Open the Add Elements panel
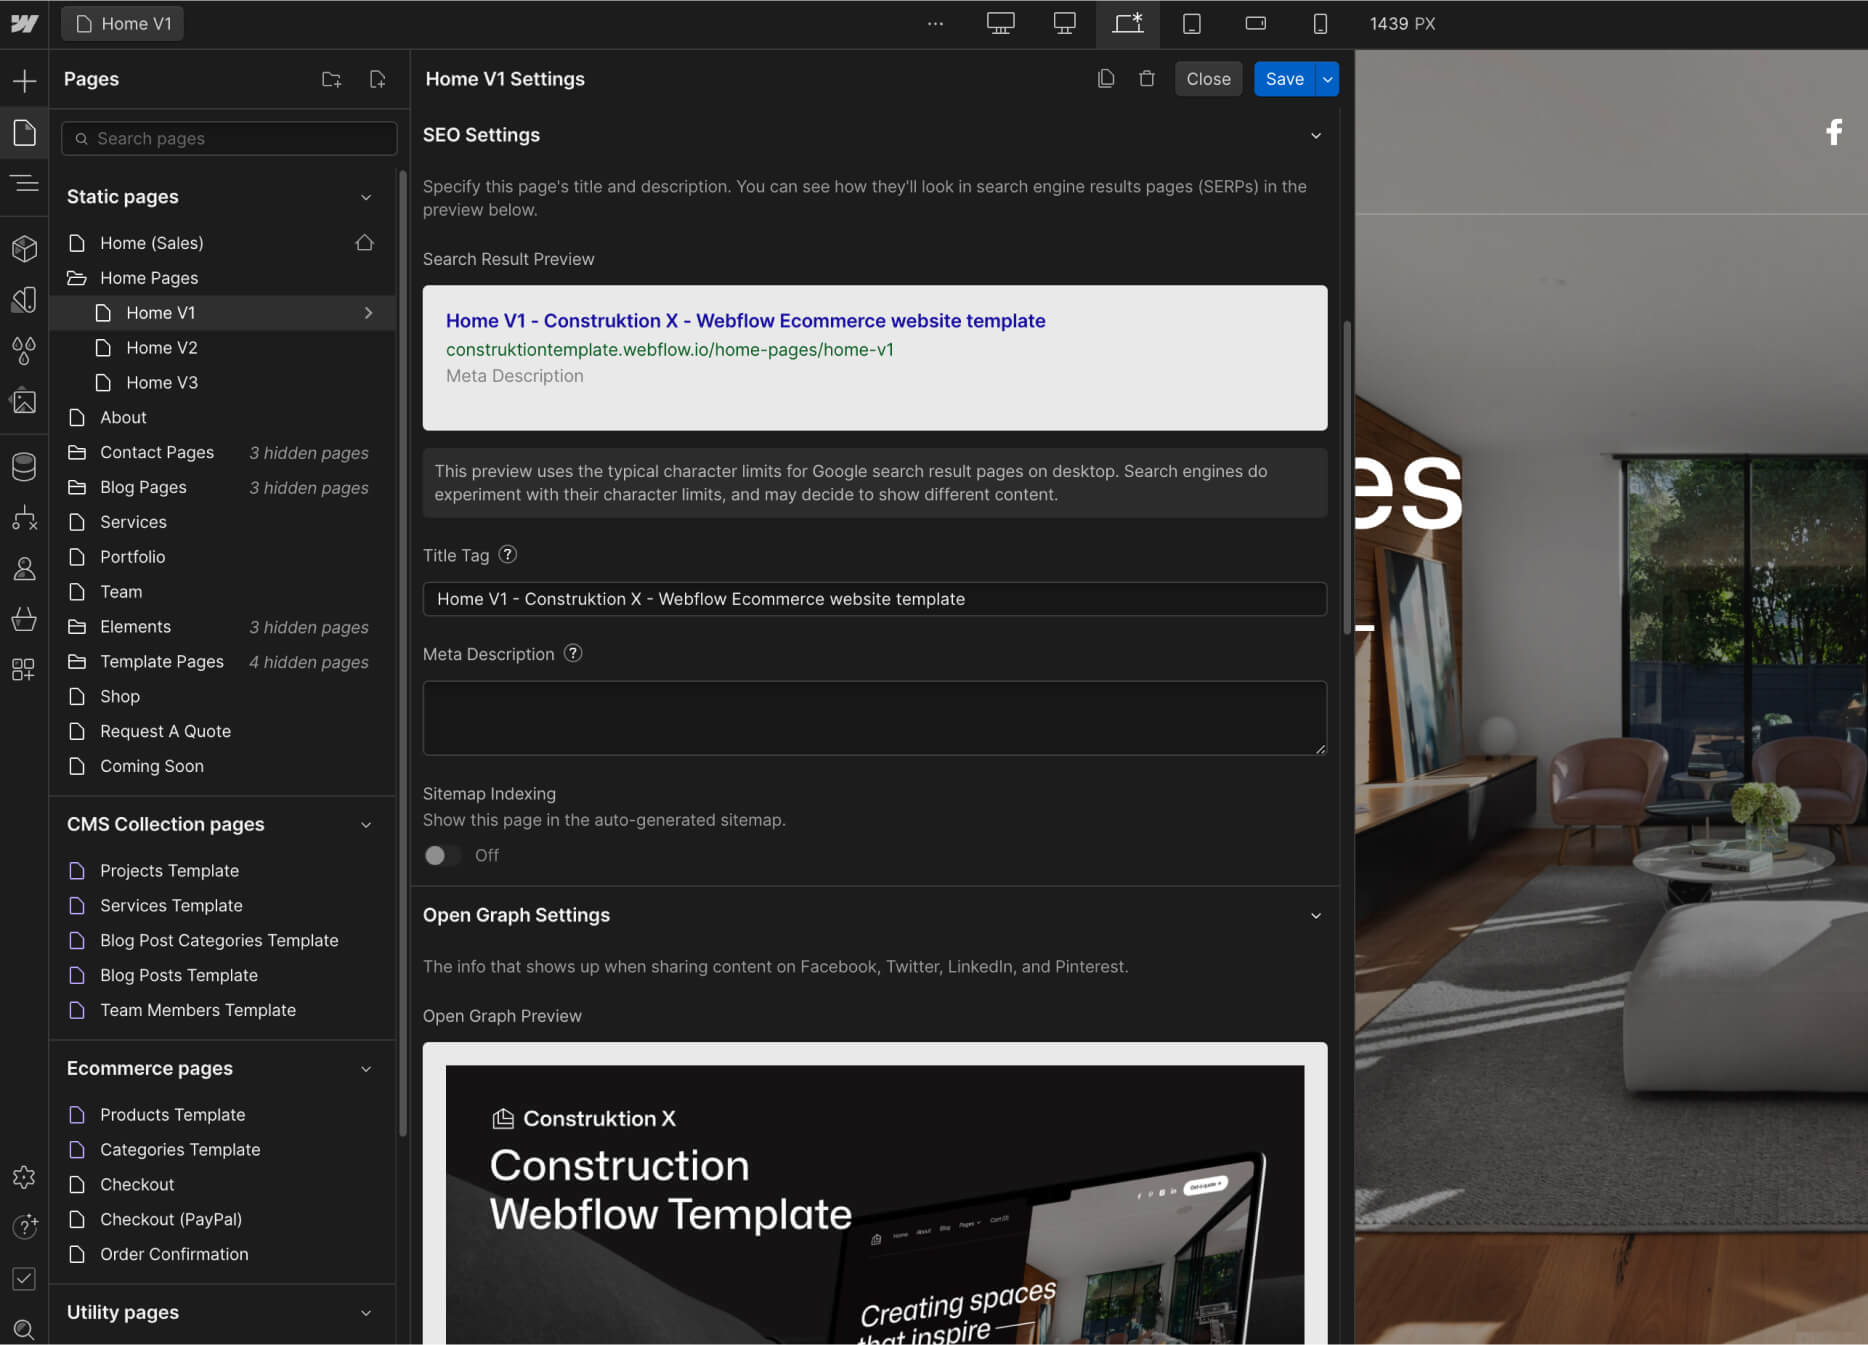The width and height of the screenshot is (1868, 1345). pos(24,80)
